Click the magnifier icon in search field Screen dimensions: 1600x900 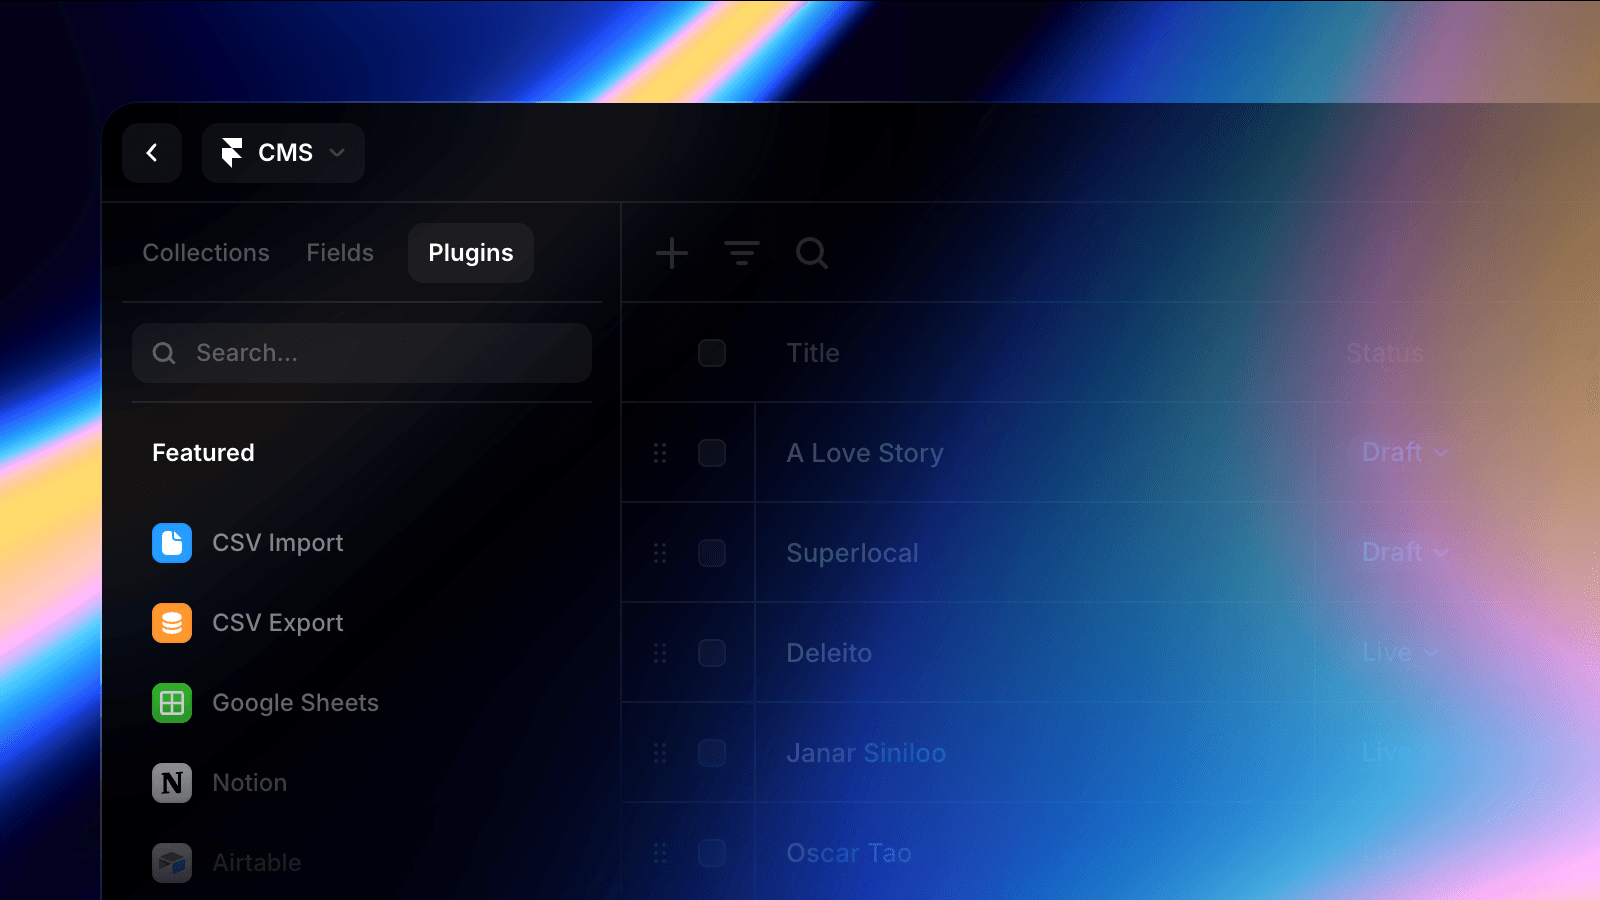(x=164, y=353)
